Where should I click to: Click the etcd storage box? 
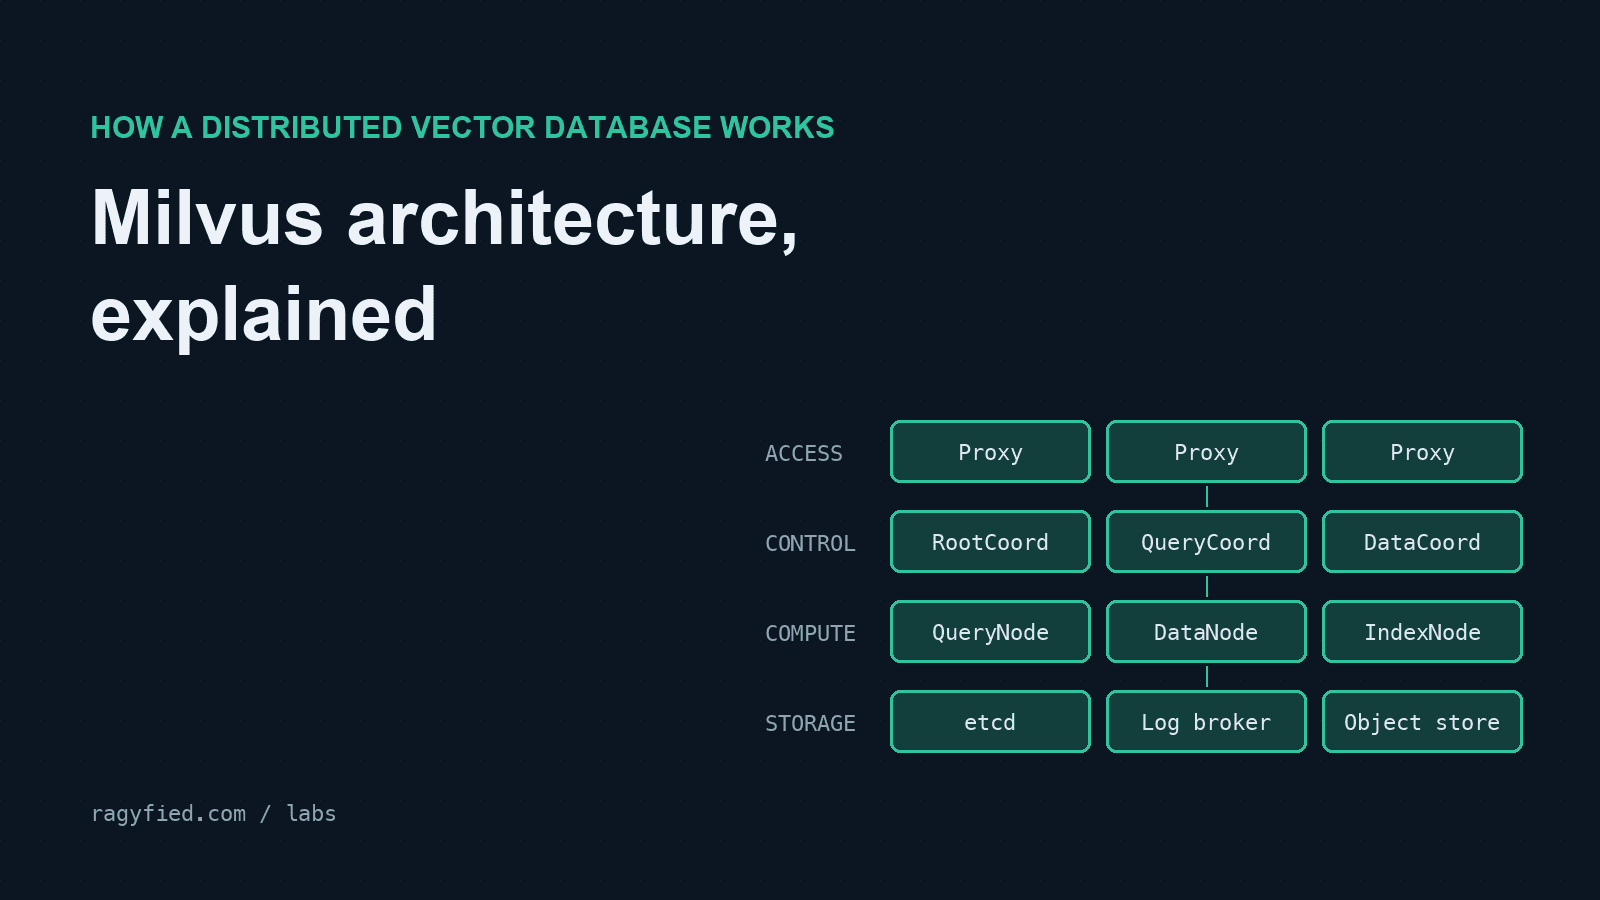[x=990, y=722]
